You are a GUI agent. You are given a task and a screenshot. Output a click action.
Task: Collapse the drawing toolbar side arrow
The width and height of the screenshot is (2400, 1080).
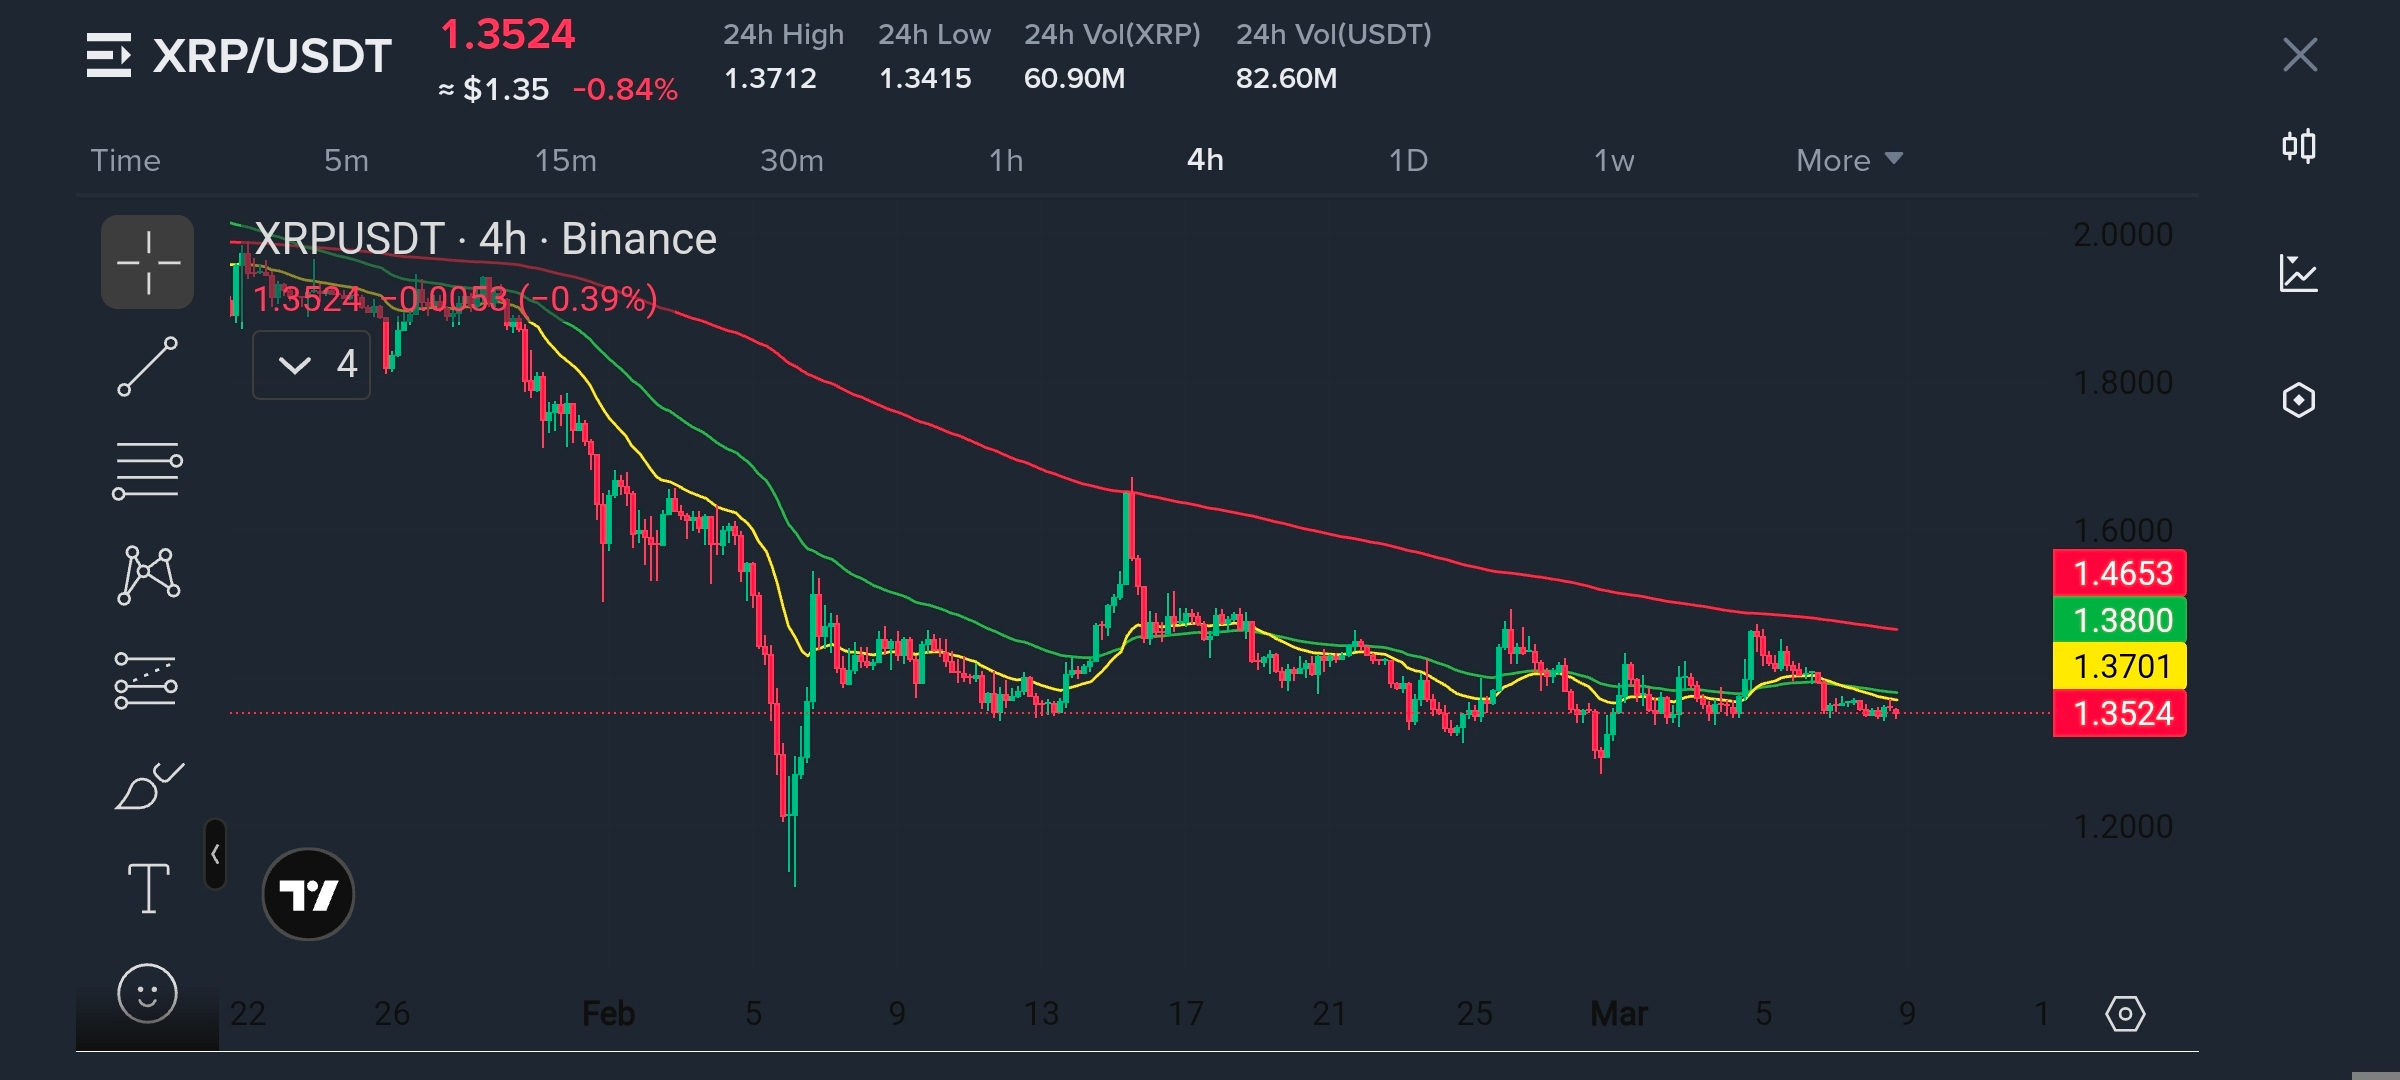click(215, 854)
